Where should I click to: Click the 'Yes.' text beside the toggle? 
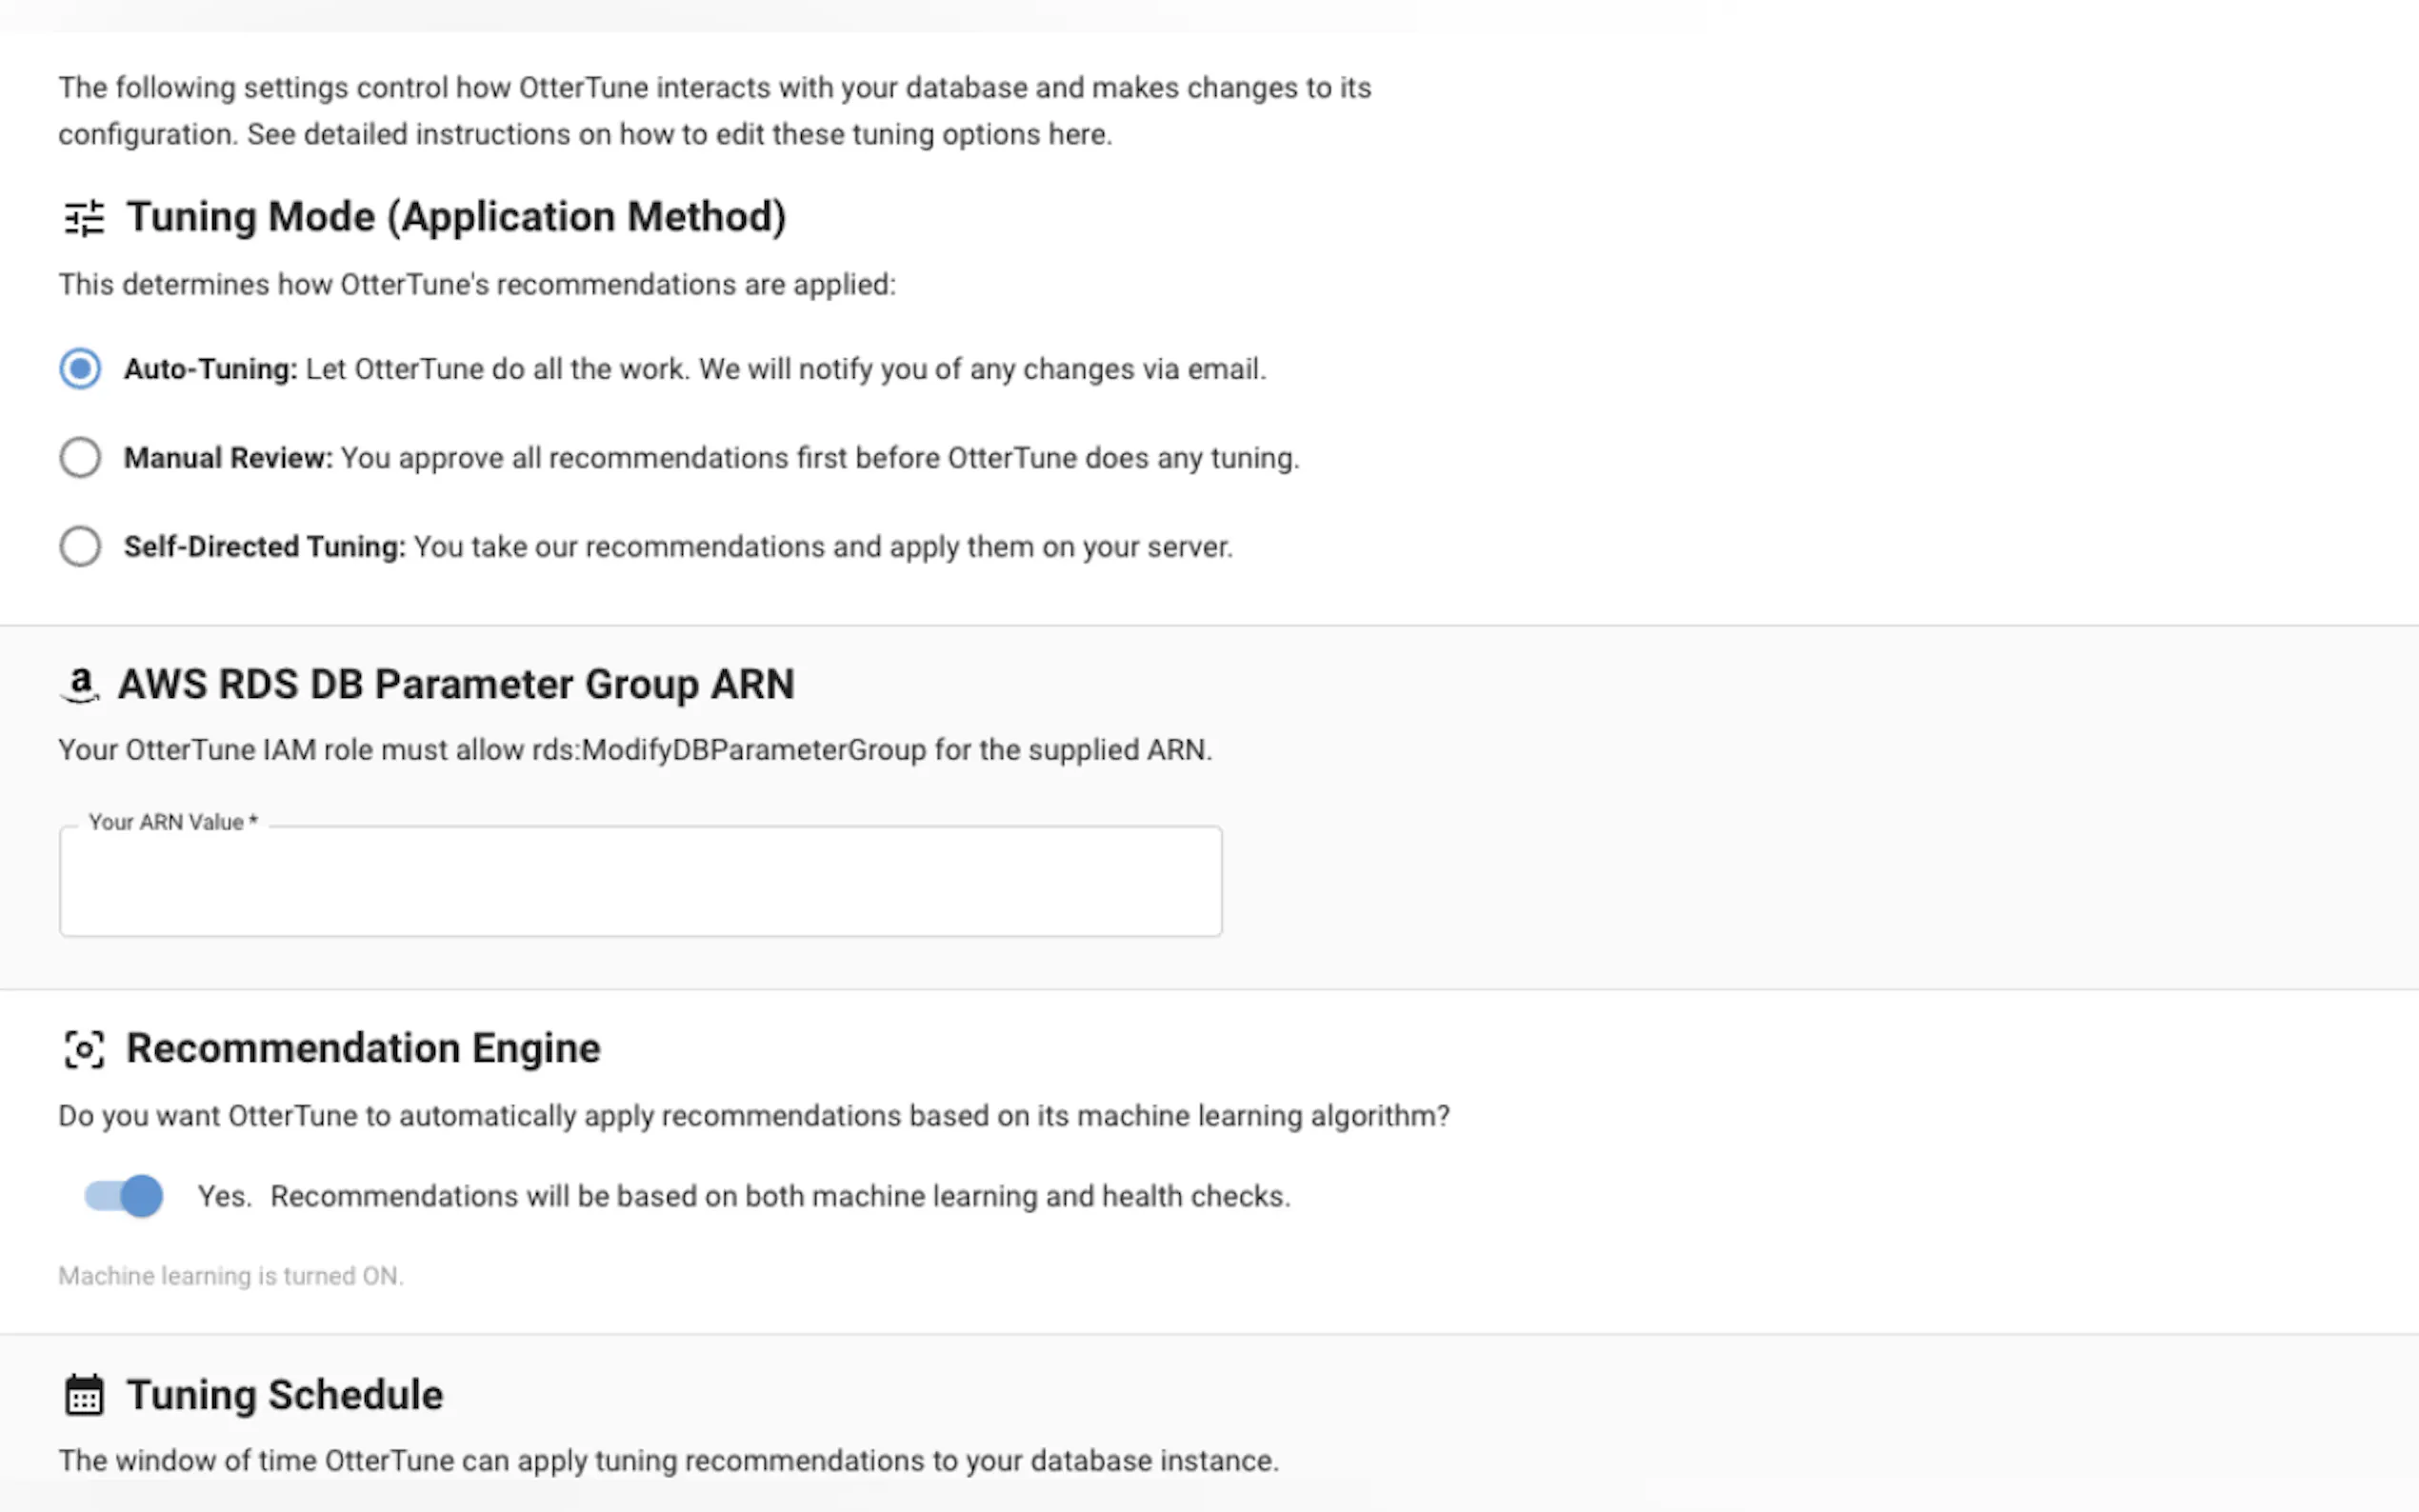click(x=224, y=1196)
